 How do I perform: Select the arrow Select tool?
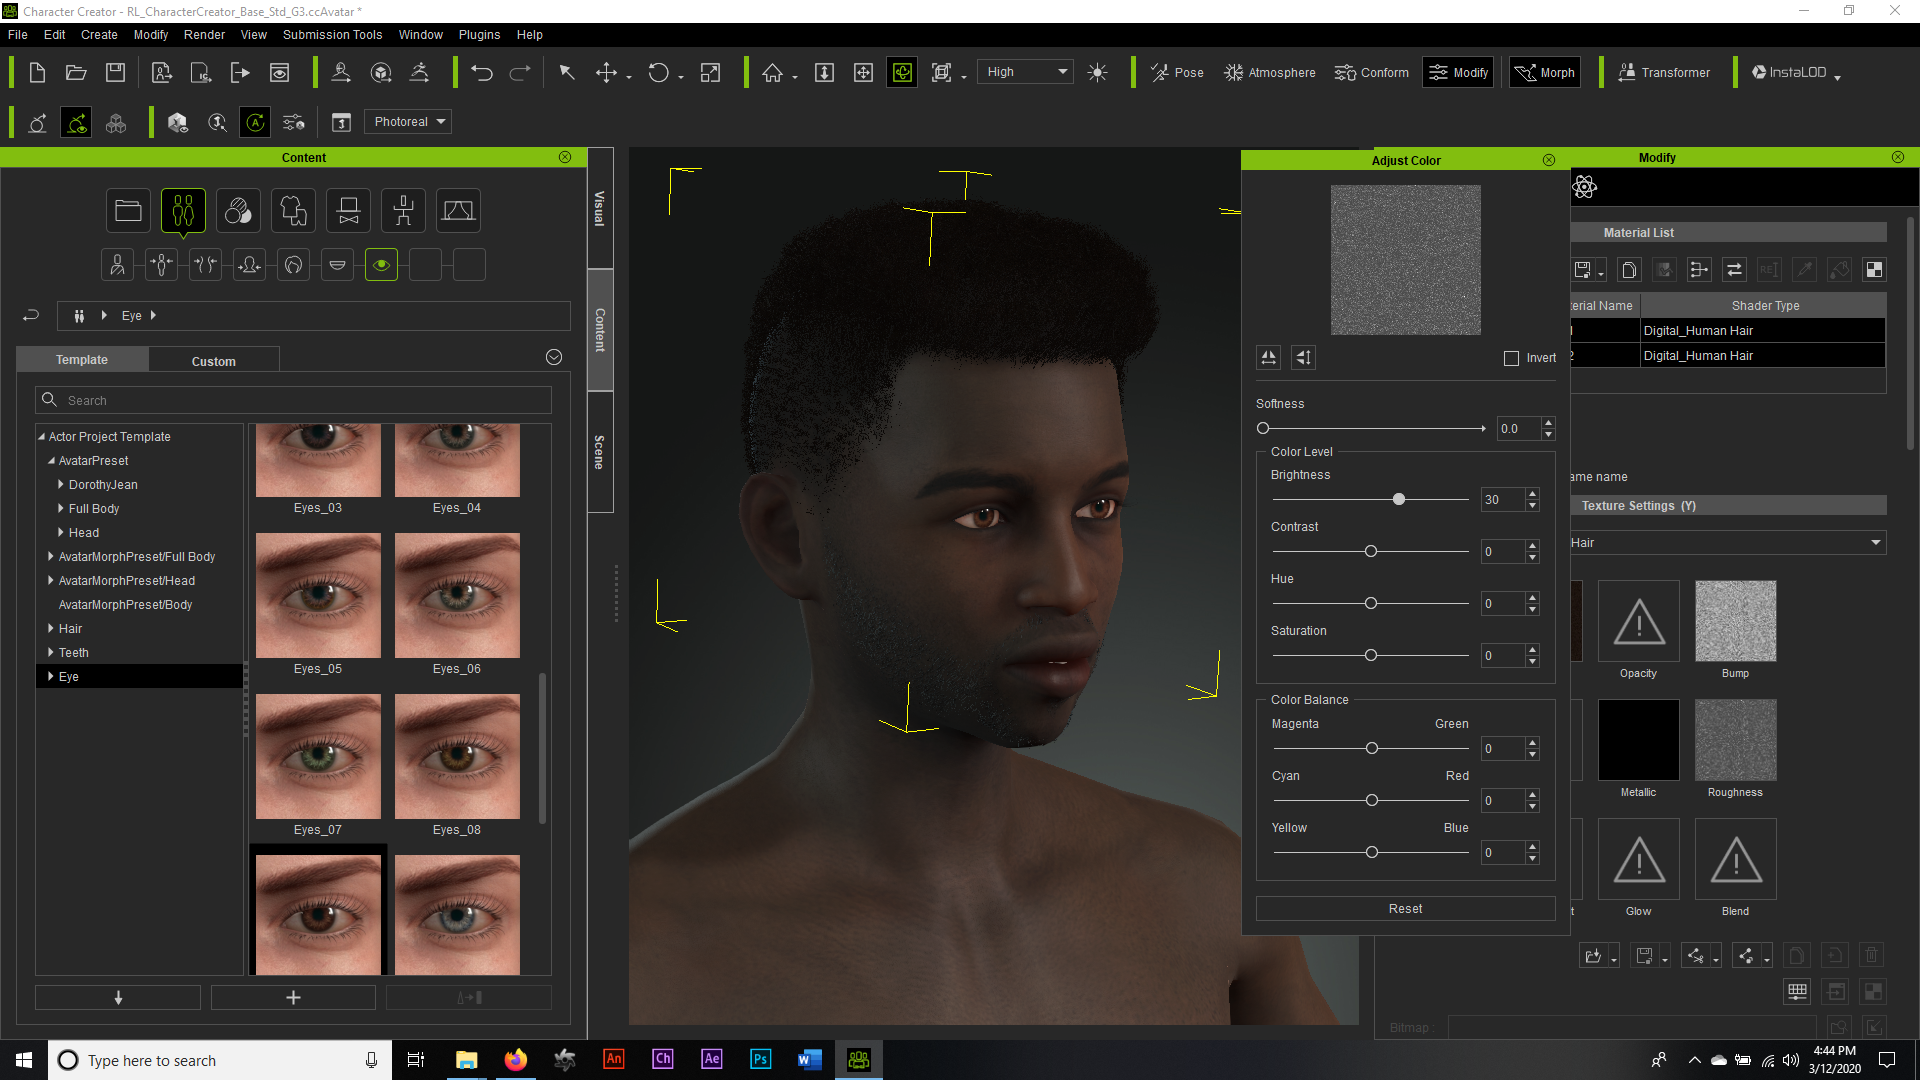[567, 72]
